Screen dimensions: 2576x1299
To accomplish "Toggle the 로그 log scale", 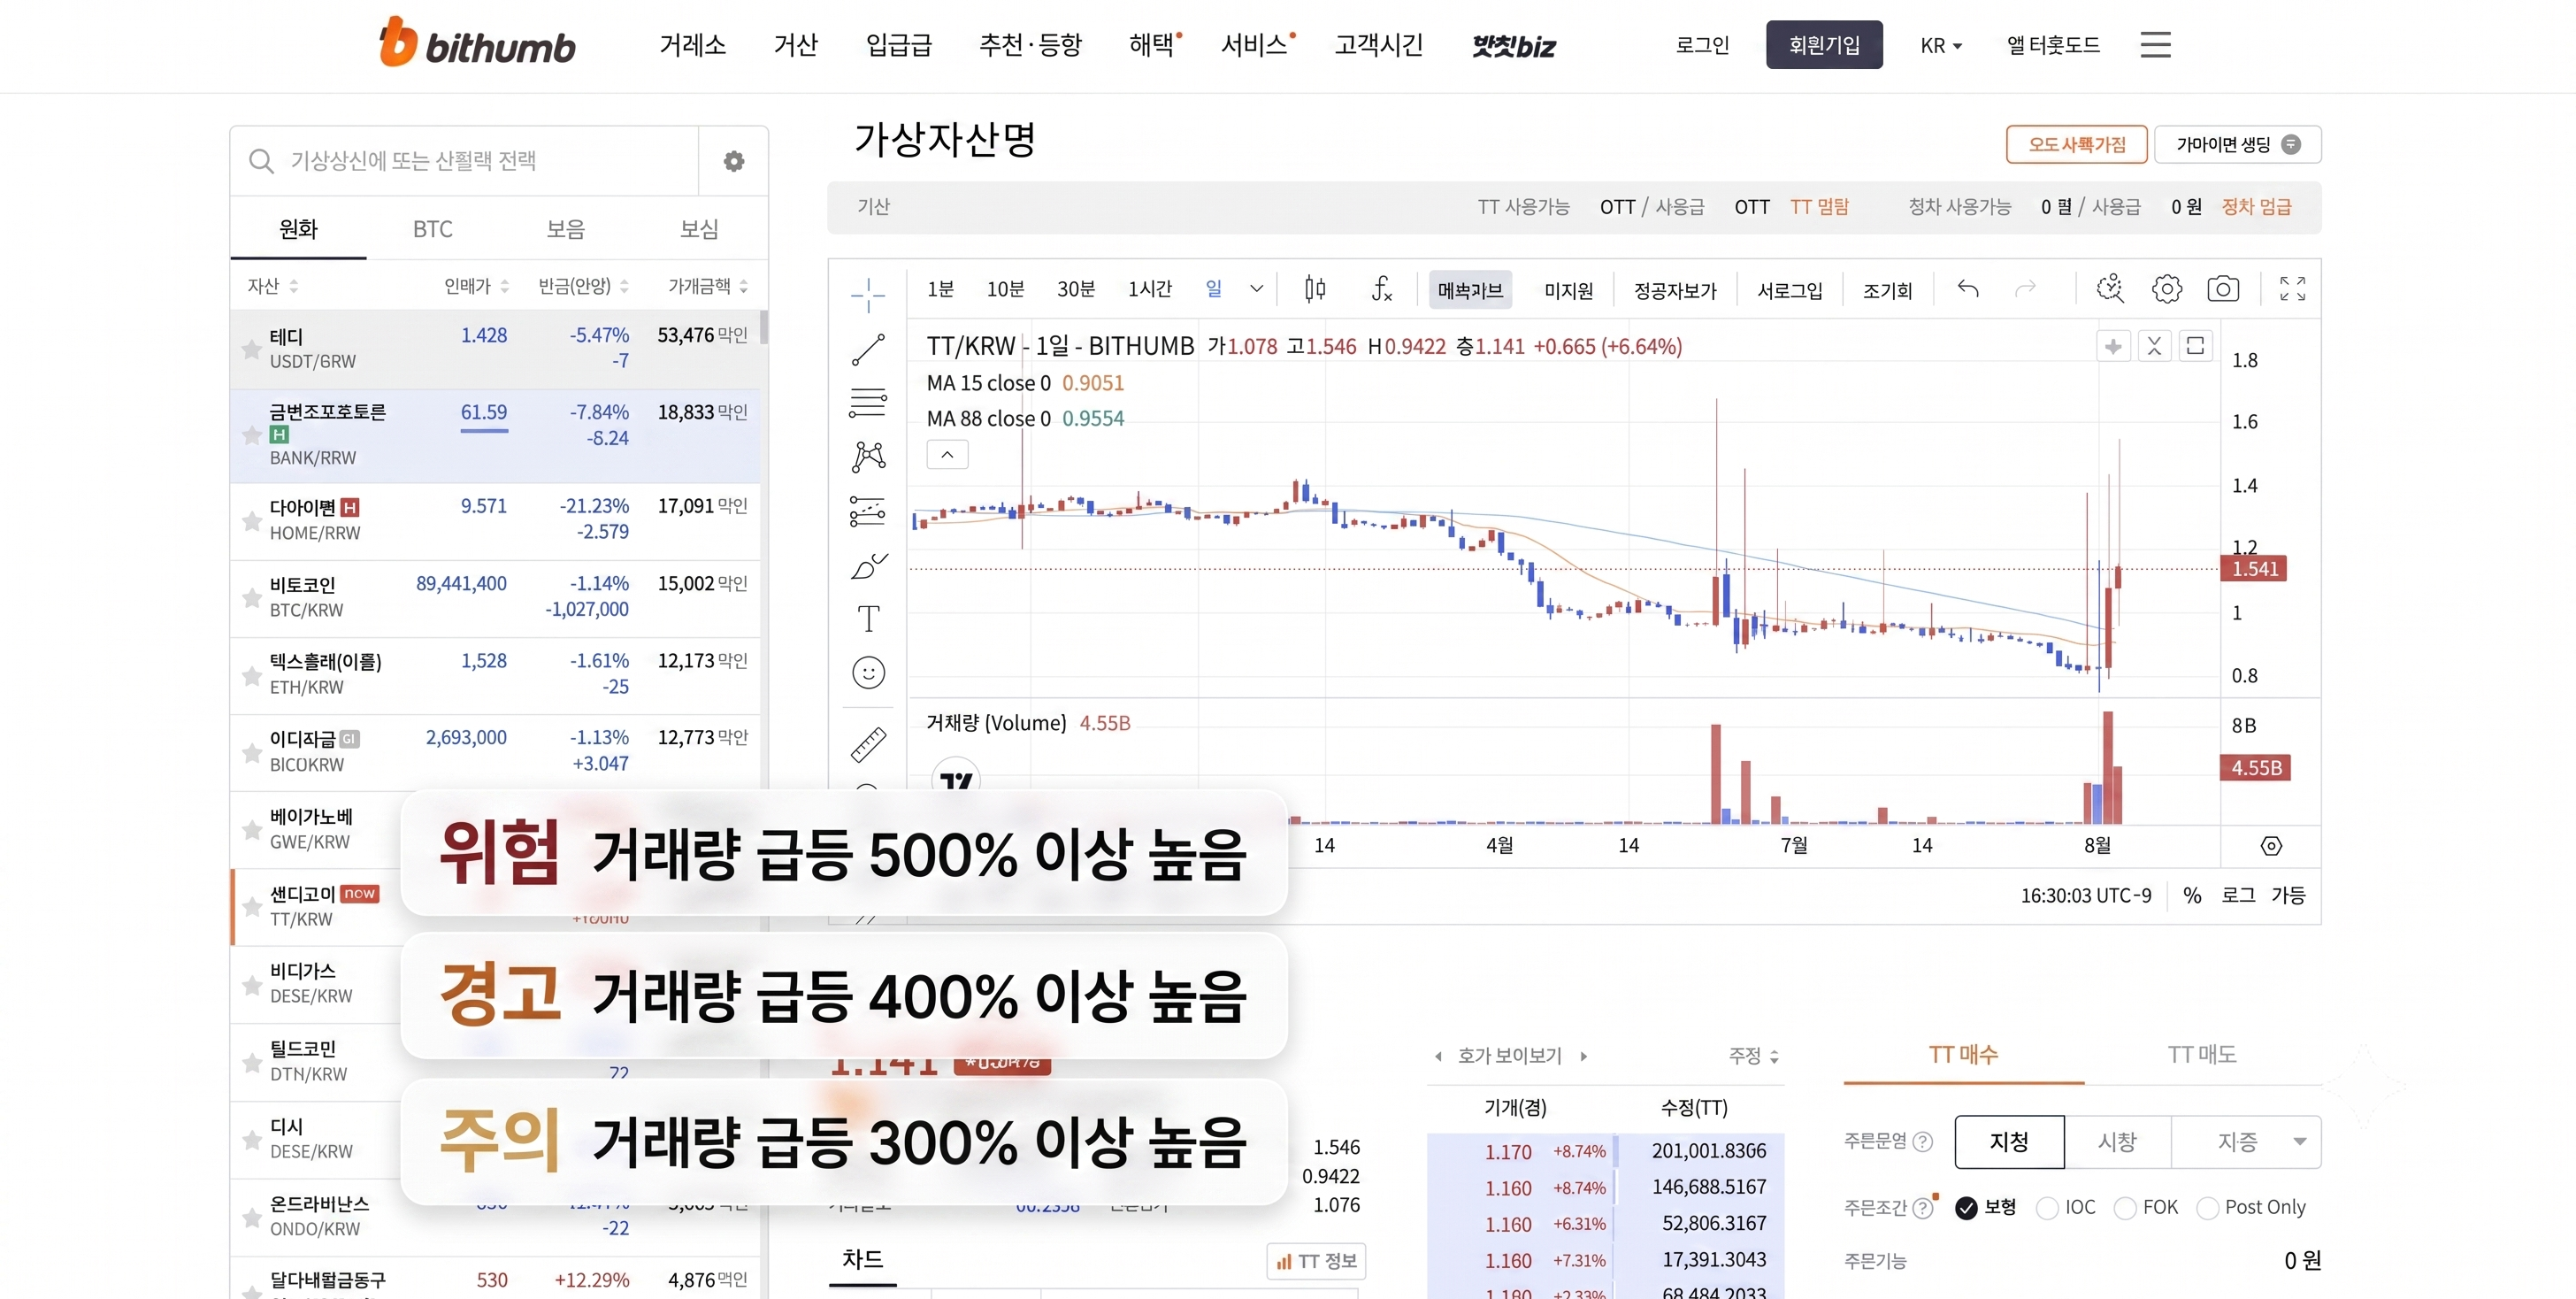I will pyautogui.click(x=2238, y=896).
